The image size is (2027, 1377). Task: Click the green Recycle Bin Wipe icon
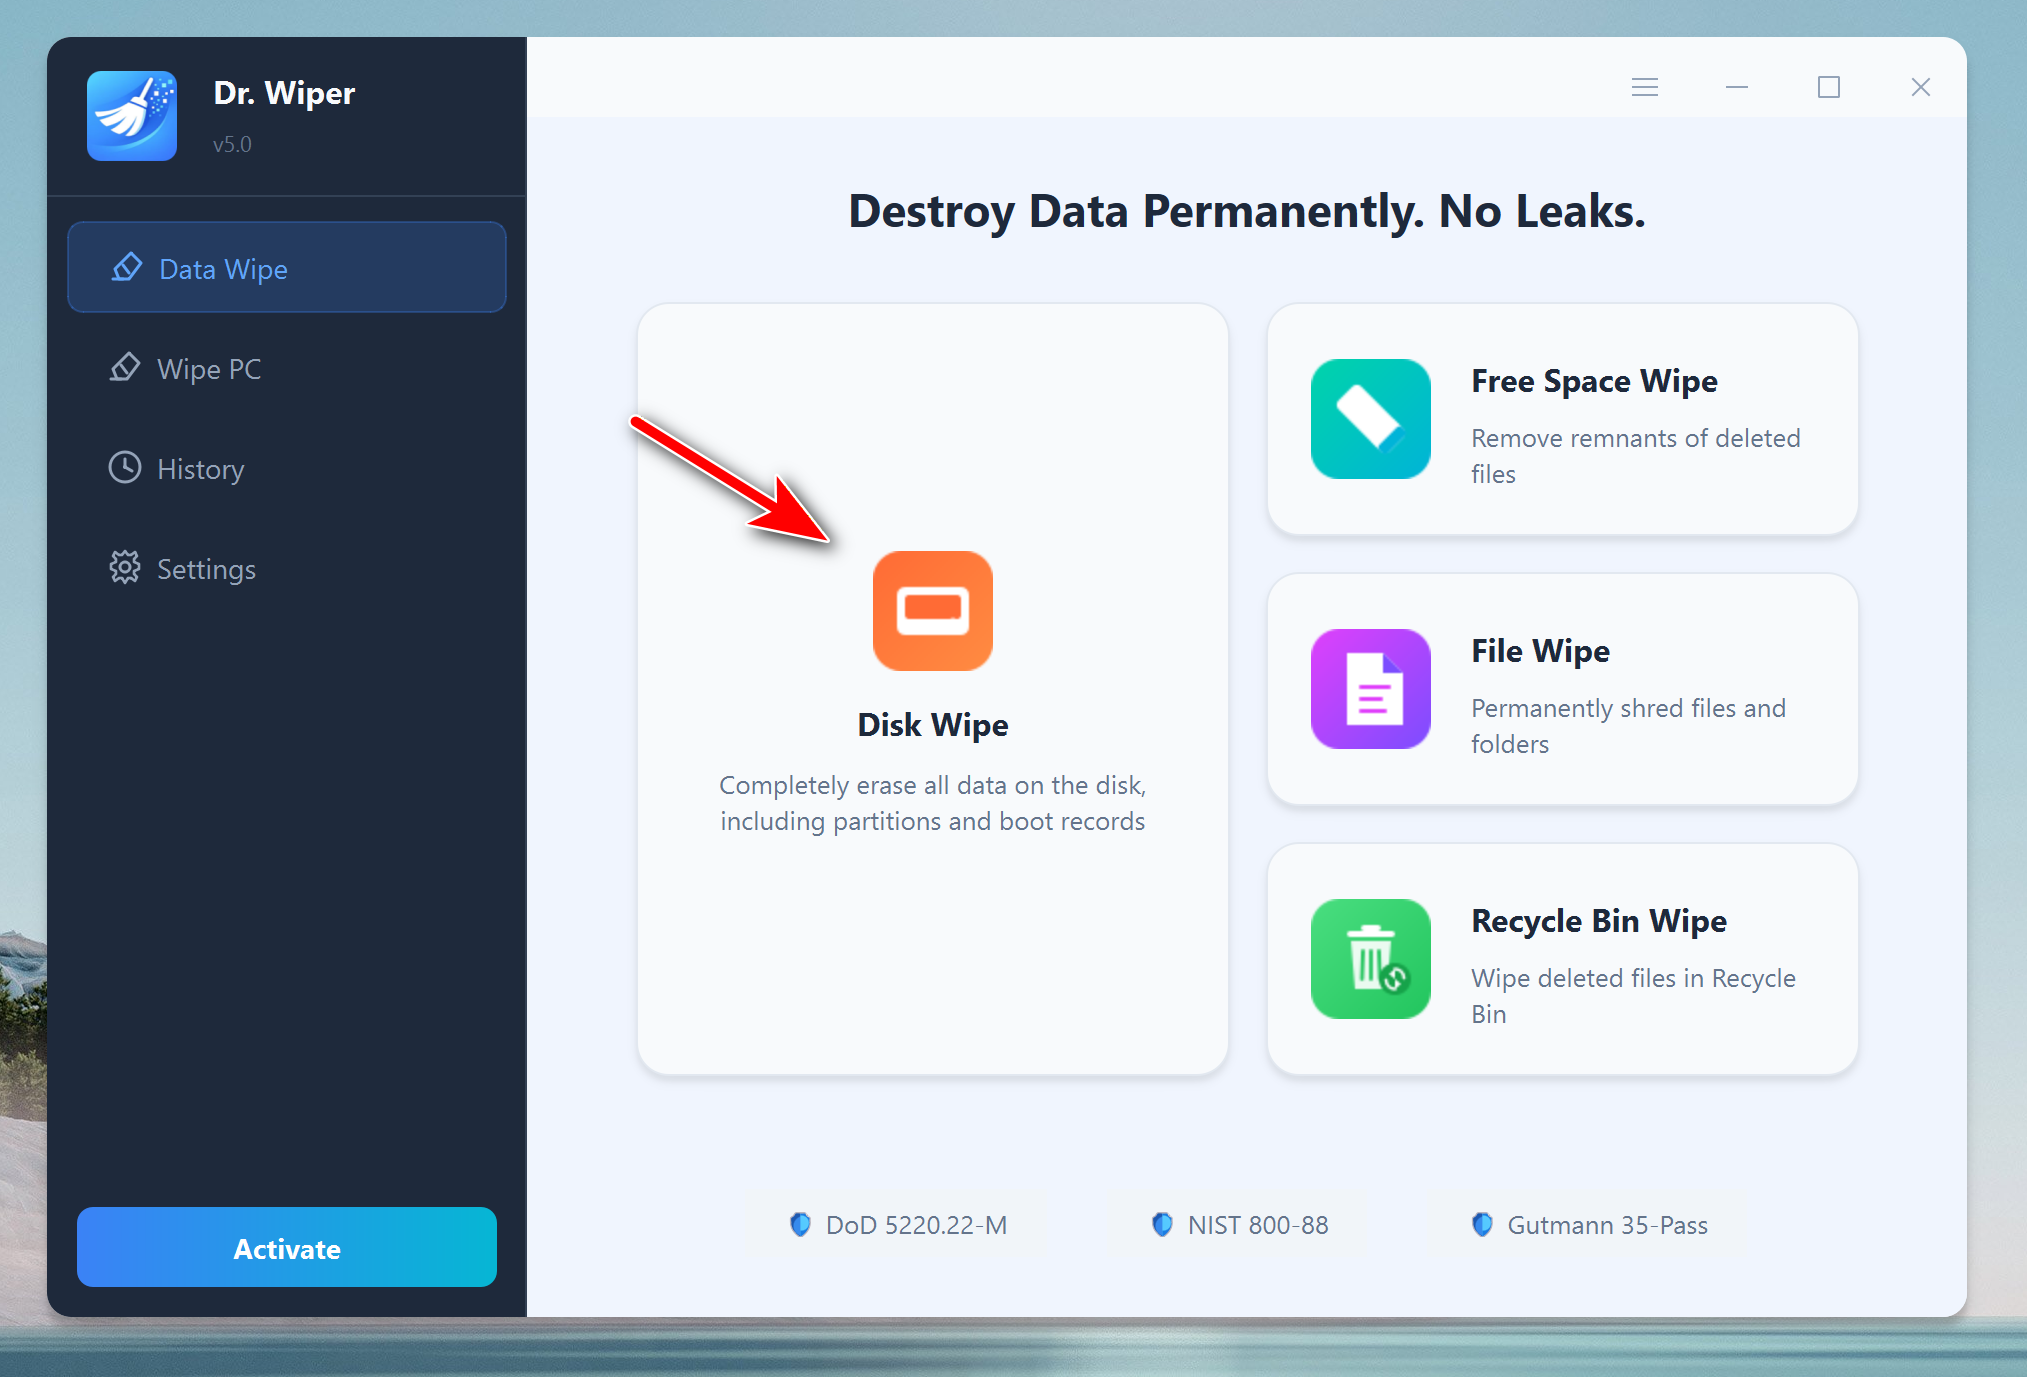click(1370, 959)
